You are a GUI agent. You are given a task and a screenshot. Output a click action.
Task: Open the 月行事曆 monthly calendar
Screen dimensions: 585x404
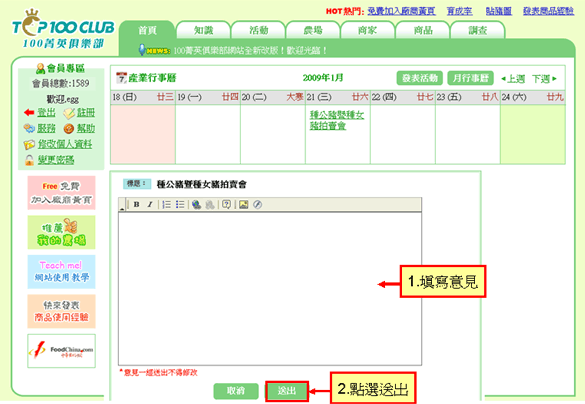tap(470, 78)
